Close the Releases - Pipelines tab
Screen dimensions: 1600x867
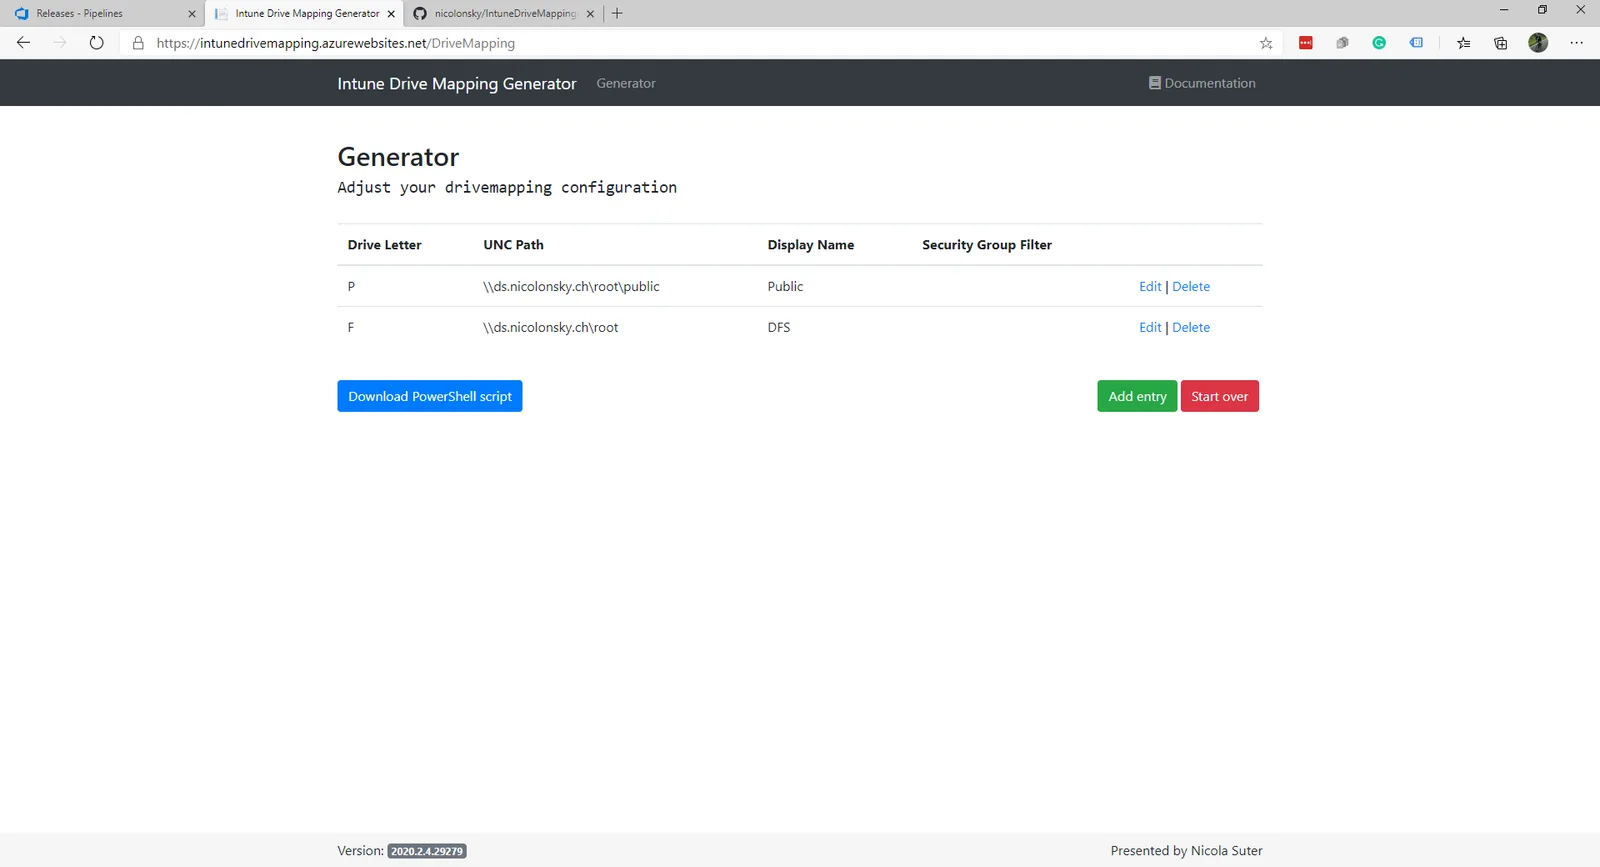point(192,14)
